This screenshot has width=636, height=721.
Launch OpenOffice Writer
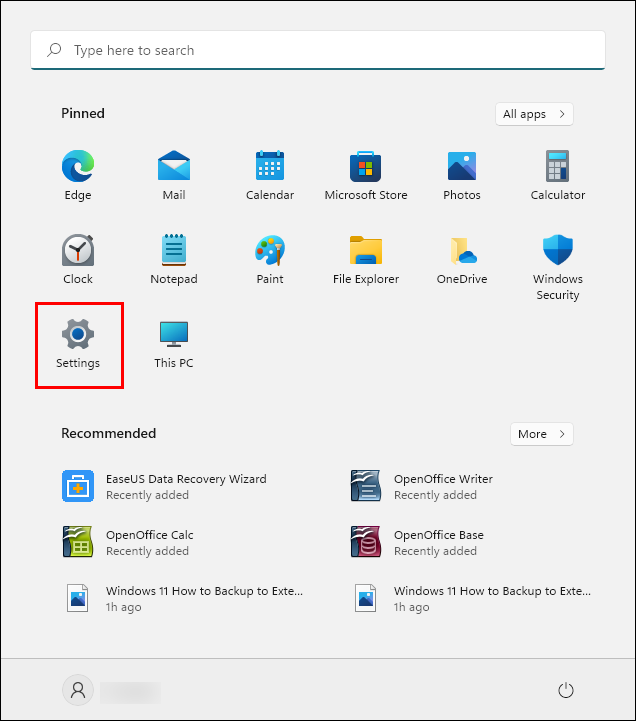(x=422, y=486)
